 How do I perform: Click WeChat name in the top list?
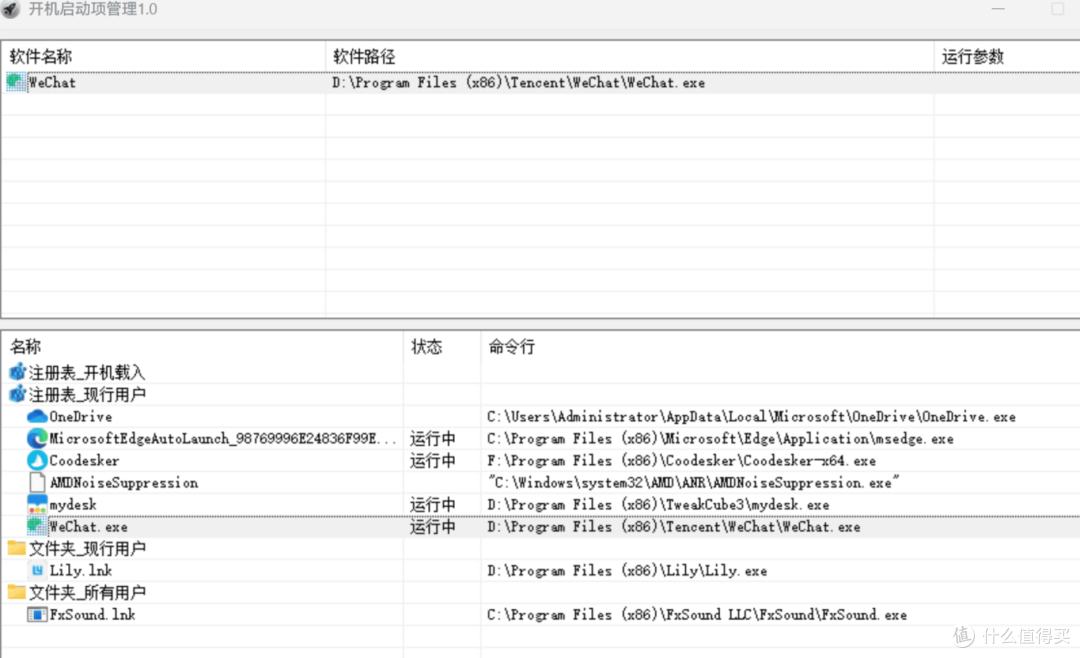click(x=52, y=83)
